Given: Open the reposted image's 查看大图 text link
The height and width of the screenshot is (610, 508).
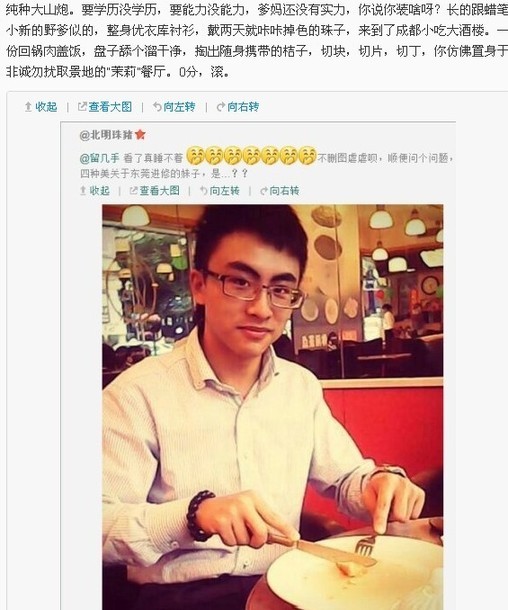Looking at the screenshot, I should click(x=159, y=191).
